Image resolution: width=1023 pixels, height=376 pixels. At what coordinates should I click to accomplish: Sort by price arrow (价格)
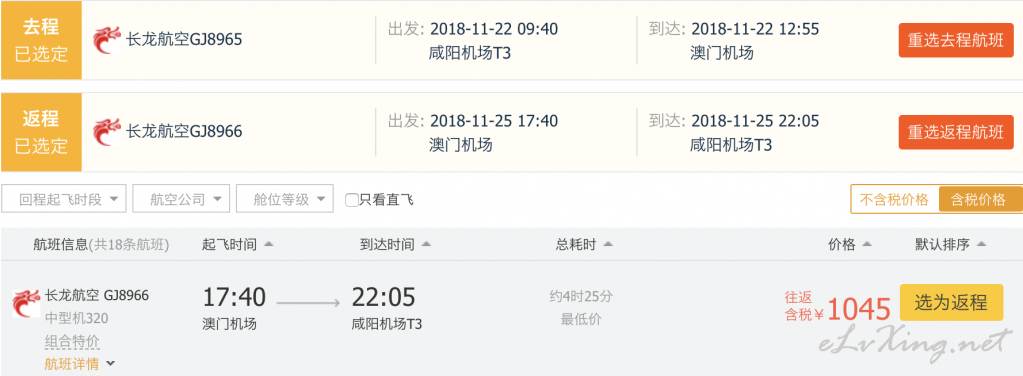click(x=867, y=245)
